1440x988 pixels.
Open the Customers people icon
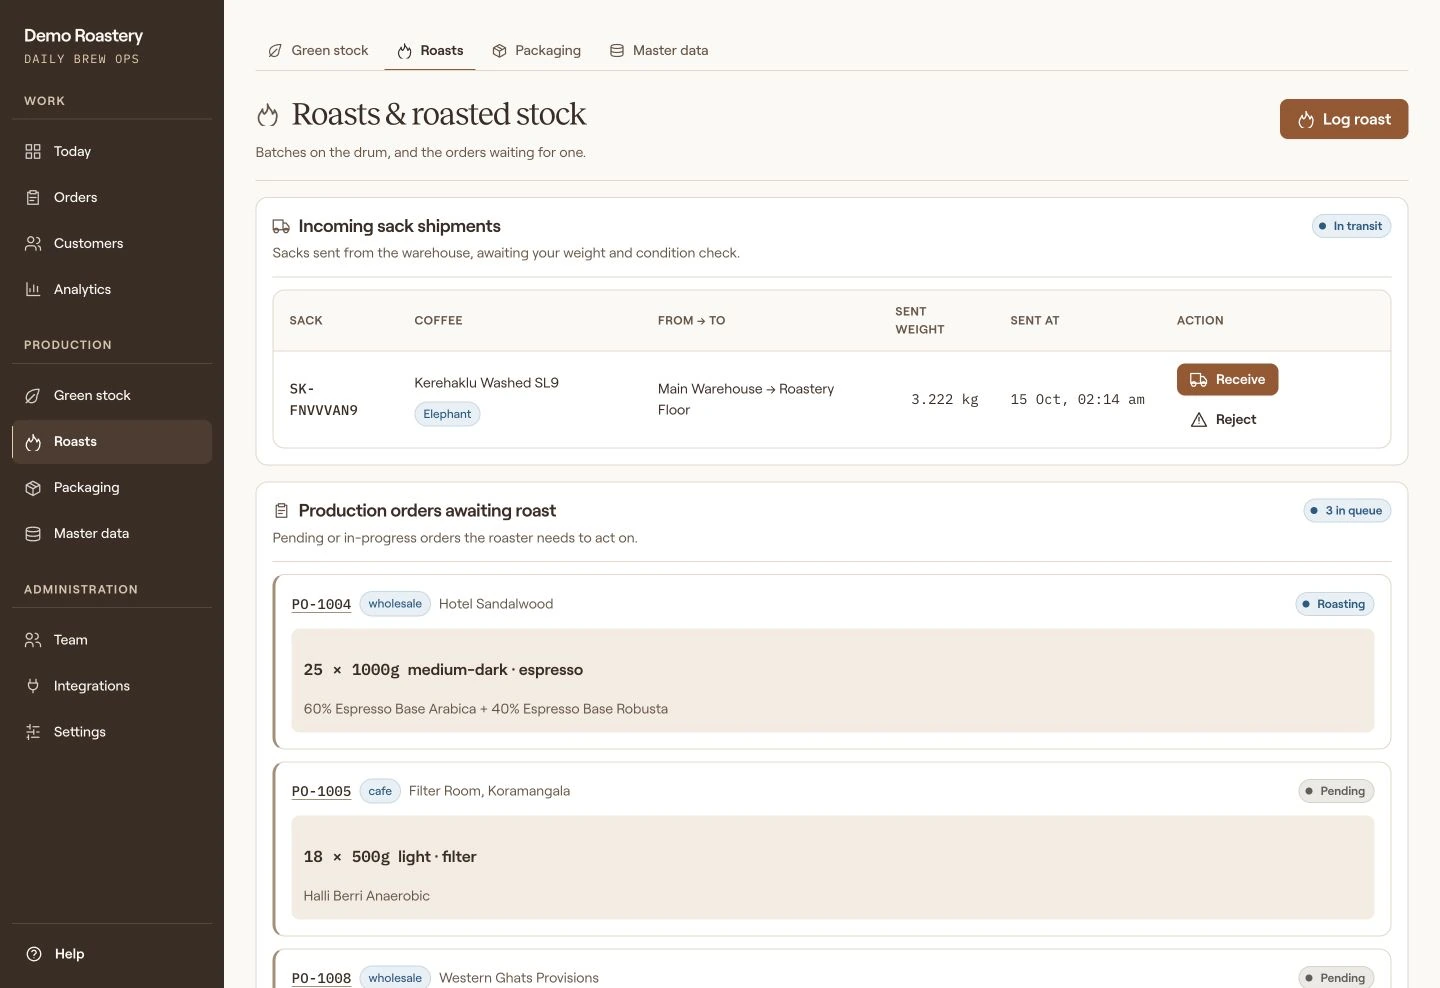tap(33, 244)
